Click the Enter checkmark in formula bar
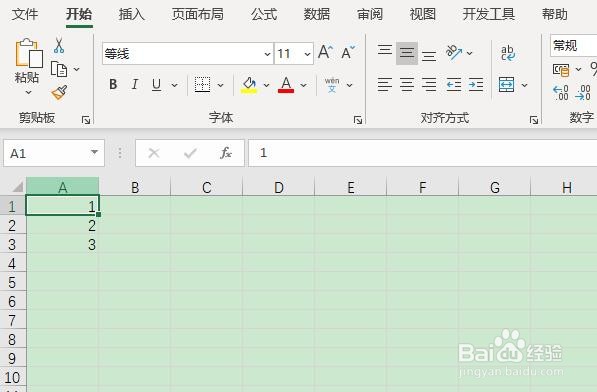Screen dimensions: 597x392 tap(190, 153)
